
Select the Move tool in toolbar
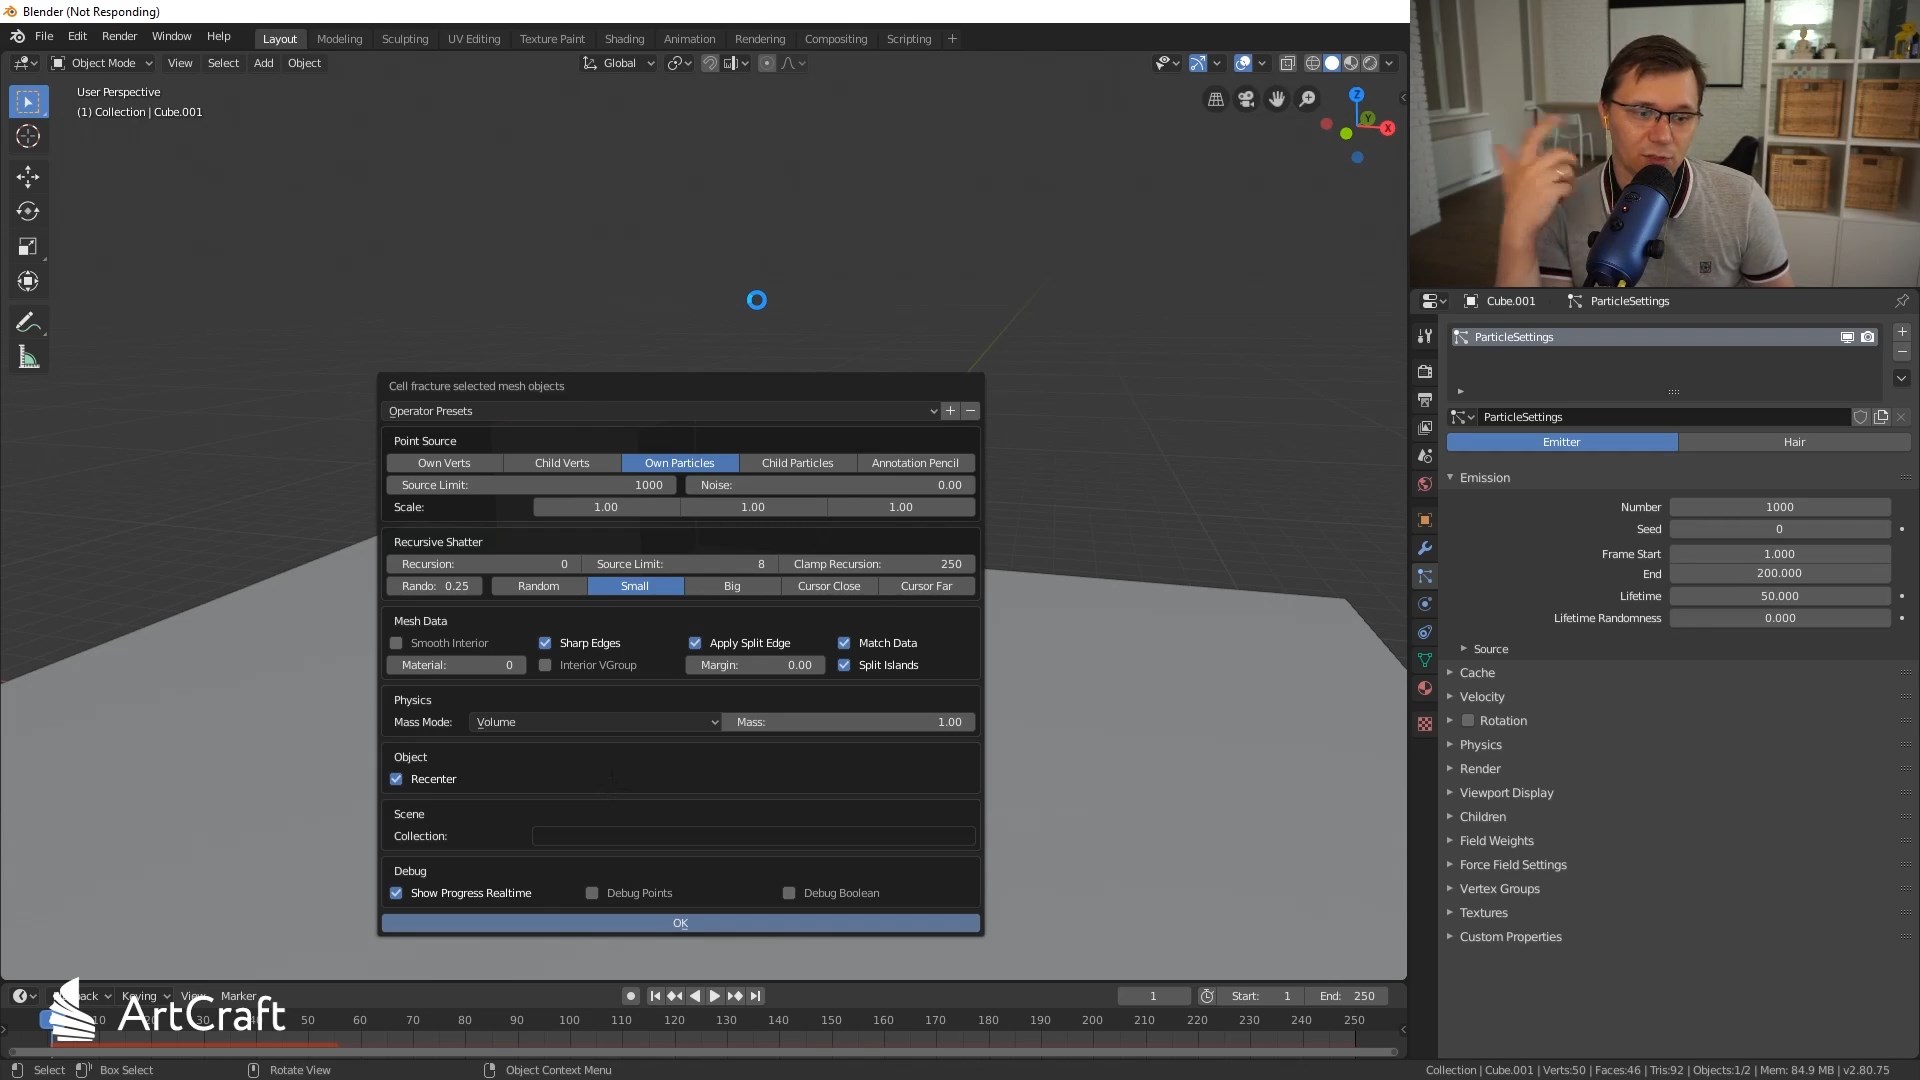coord(28,177)
